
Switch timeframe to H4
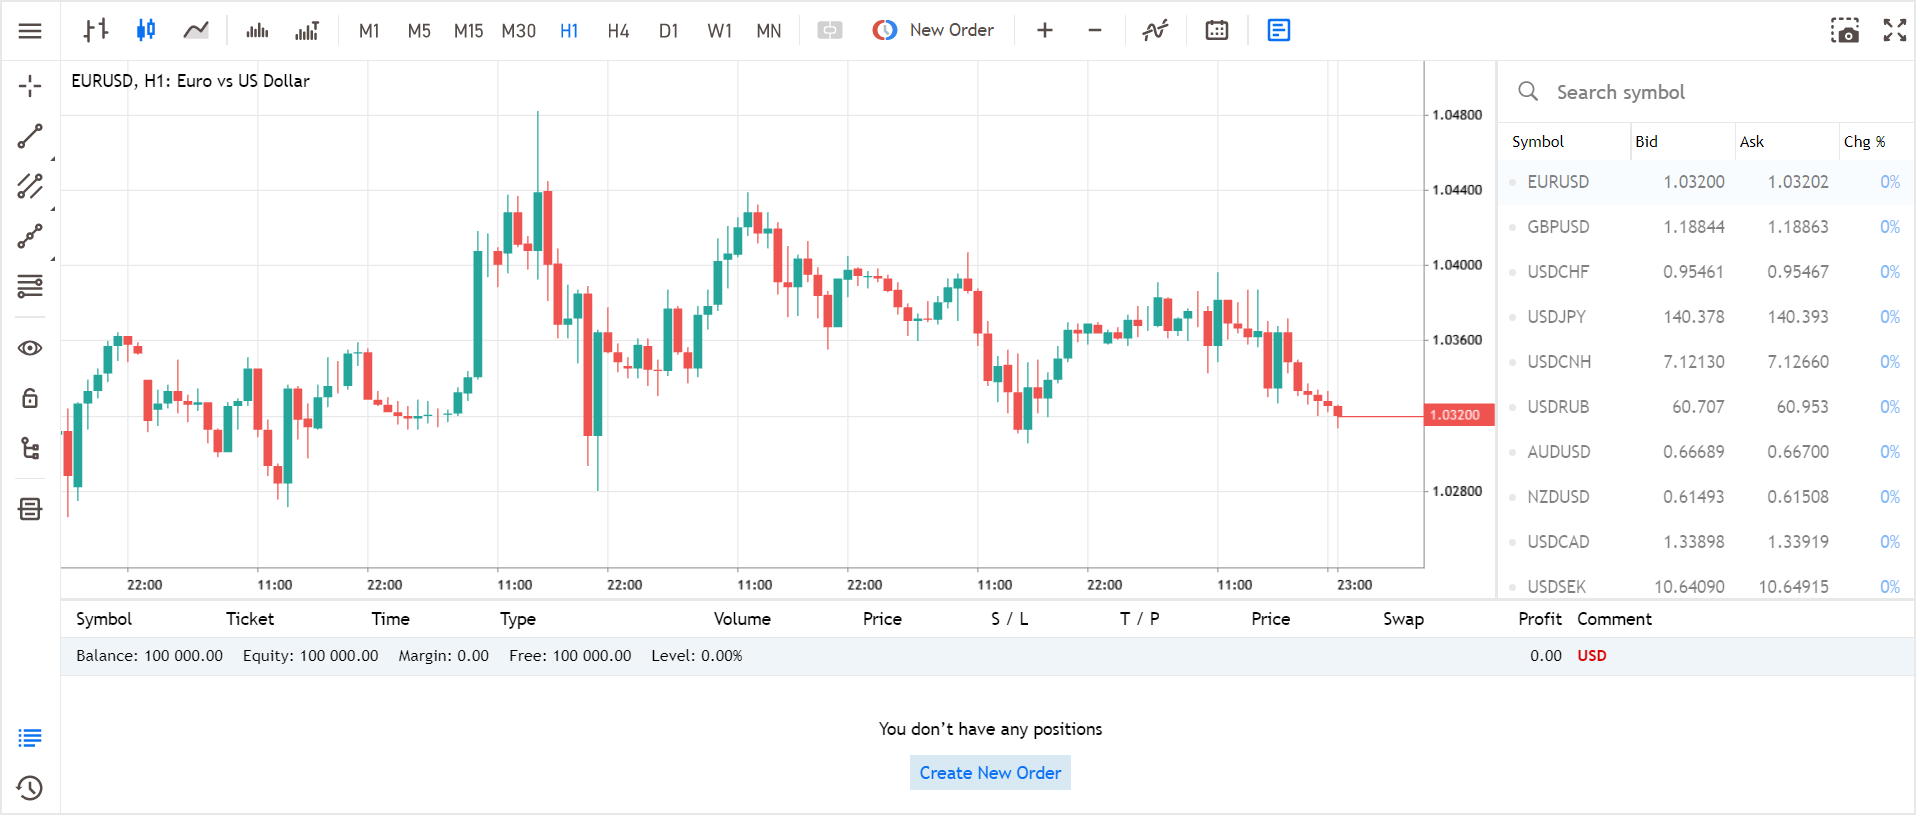(618, 31)
